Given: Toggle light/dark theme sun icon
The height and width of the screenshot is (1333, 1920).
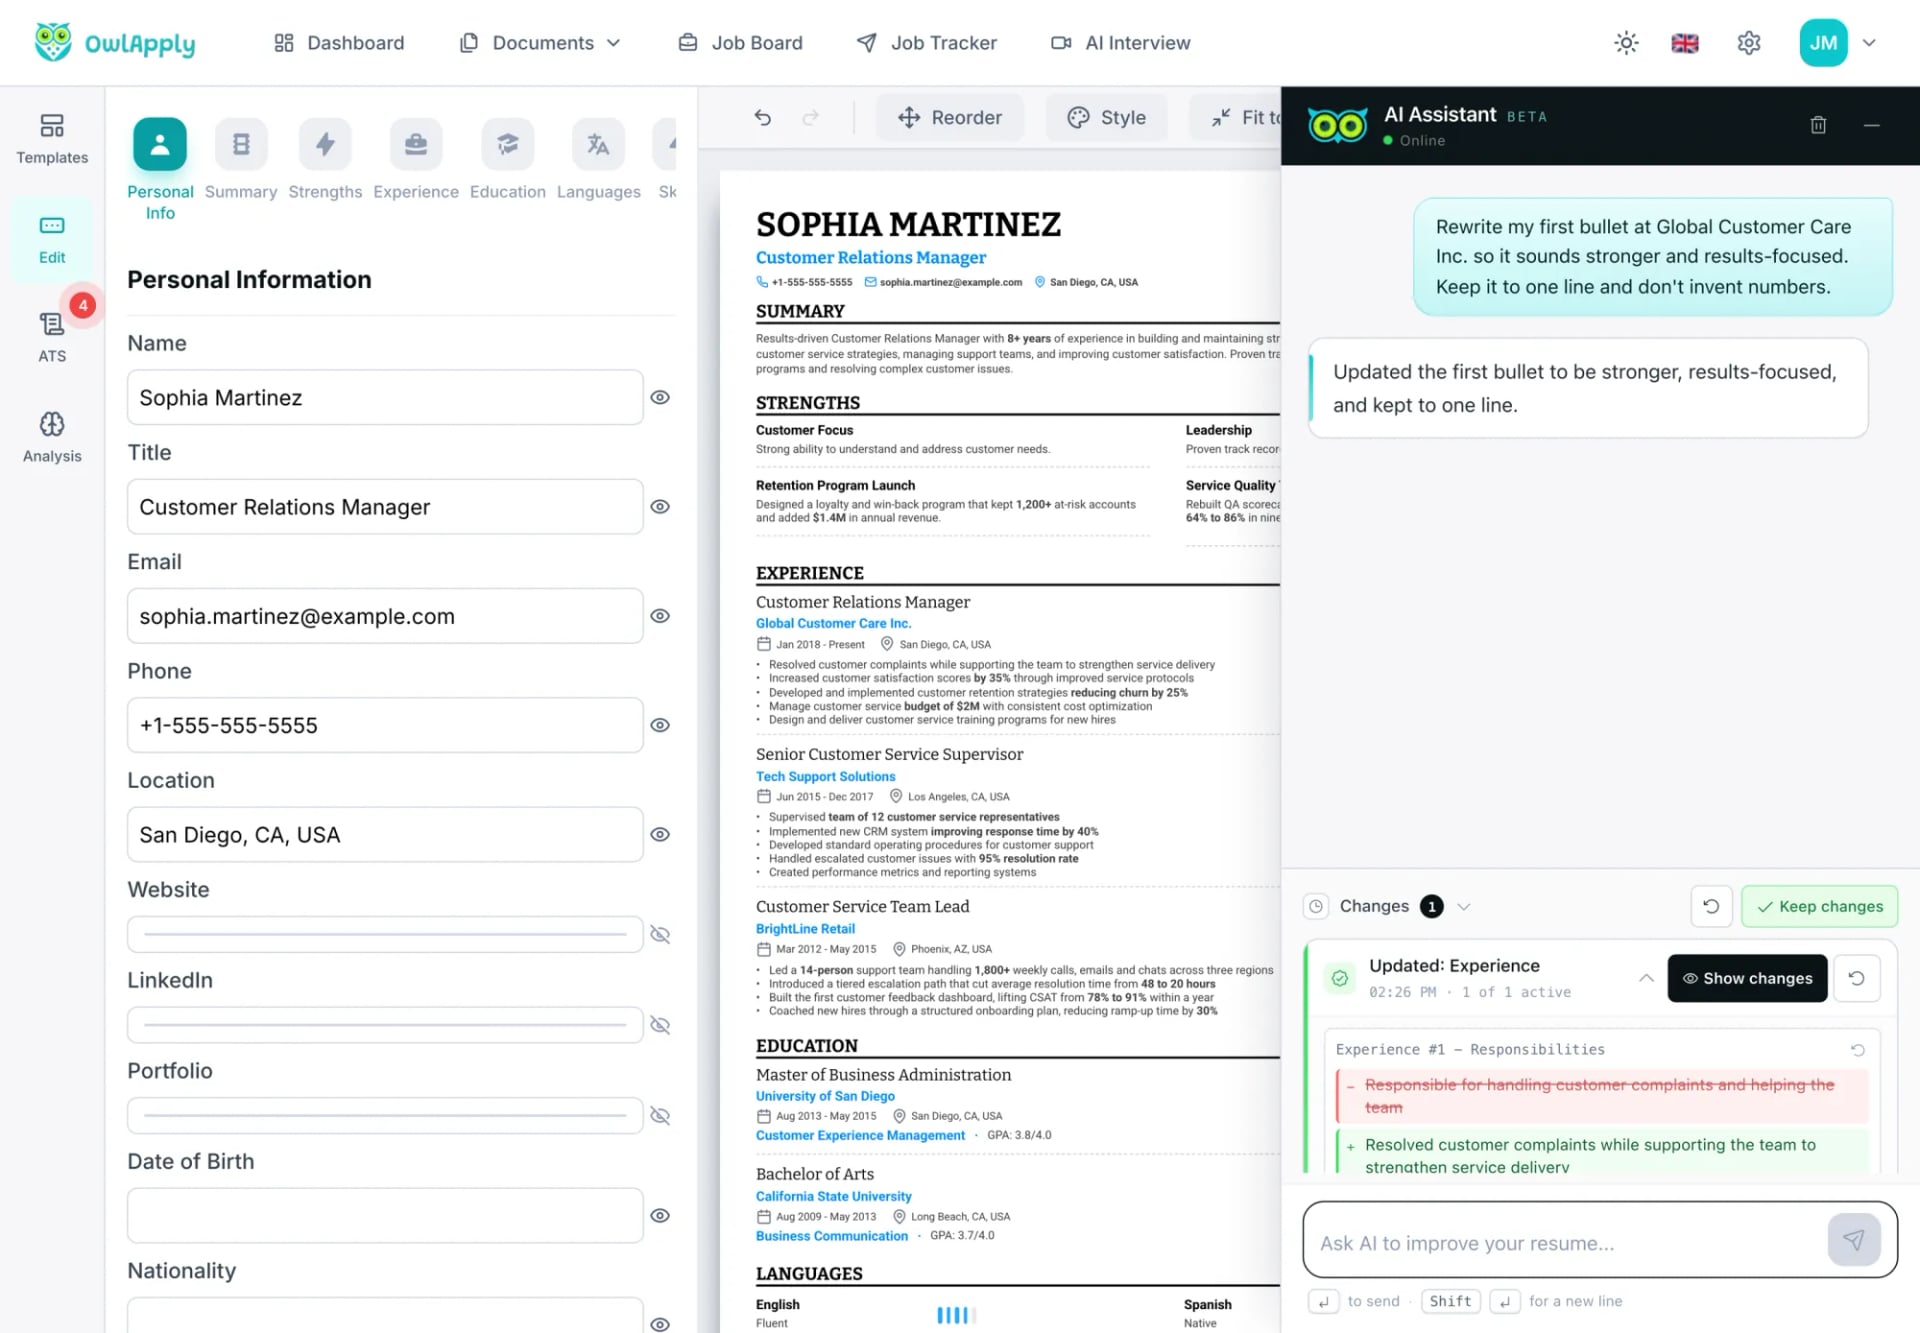Looking at the screenshot, I should [x=1626, y=43].
